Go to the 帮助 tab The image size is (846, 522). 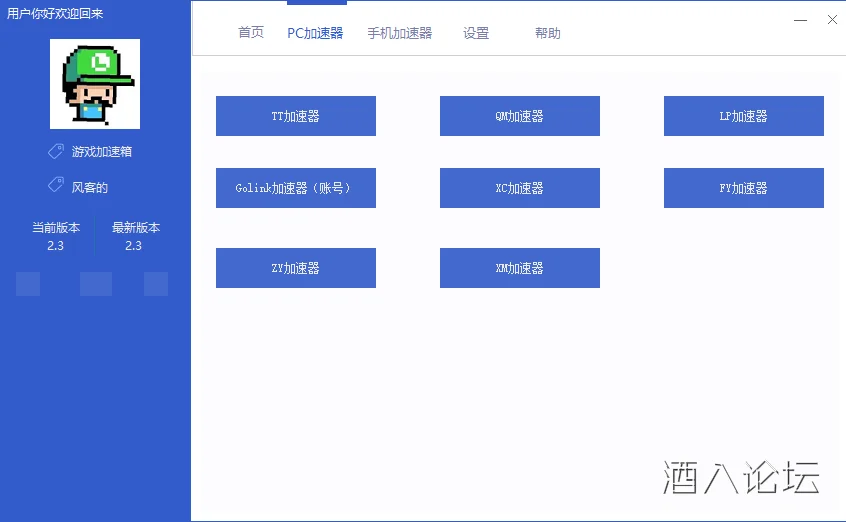click(548, 33)
